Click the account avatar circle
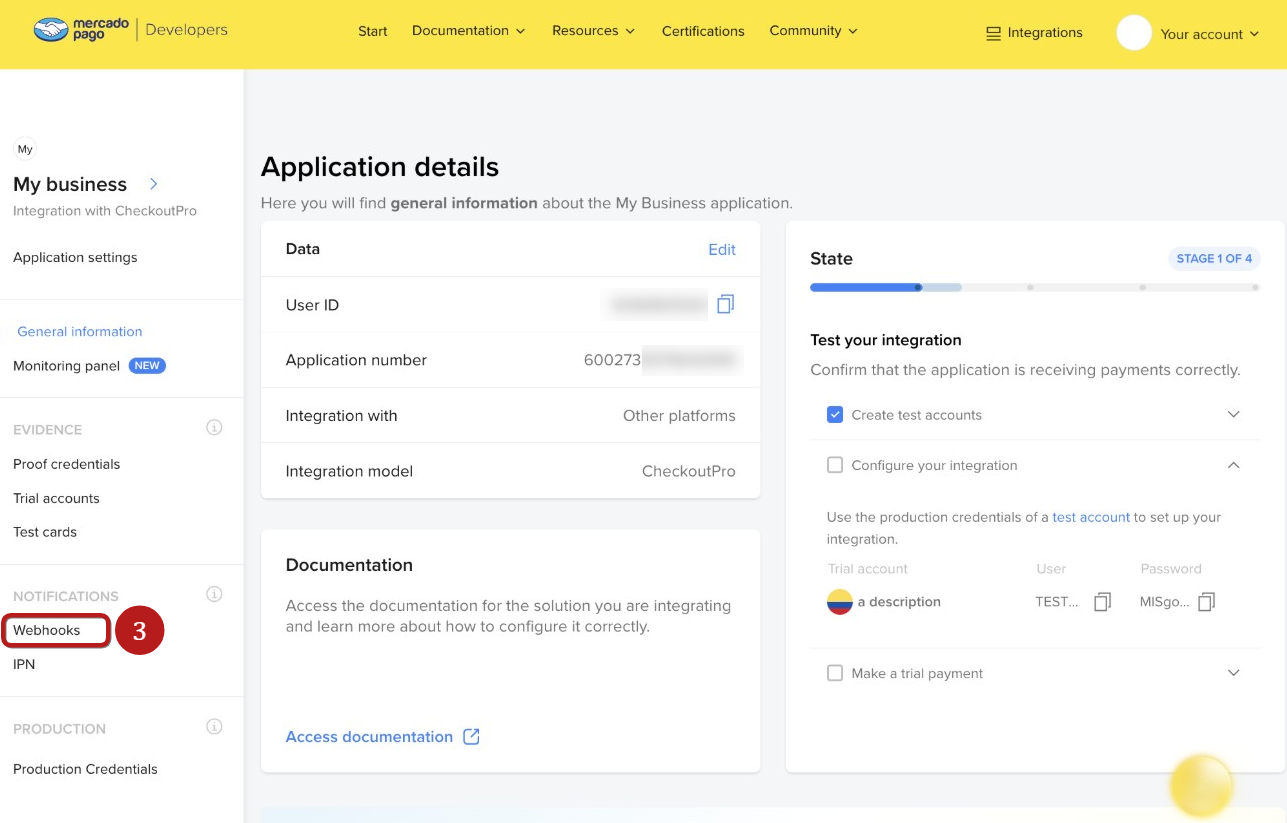 point(1134,33)
